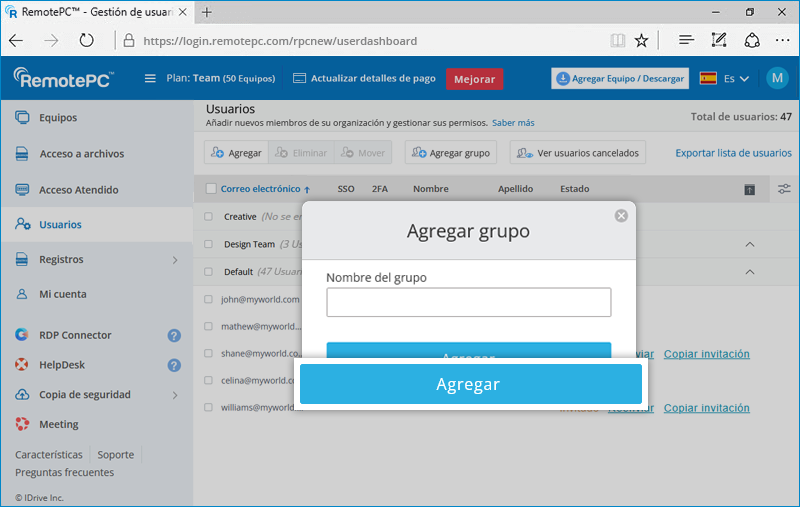The height and width of the screenshot is (507, 800).
Task: Click Exportar lista de usuarios link
Action: 733,153
